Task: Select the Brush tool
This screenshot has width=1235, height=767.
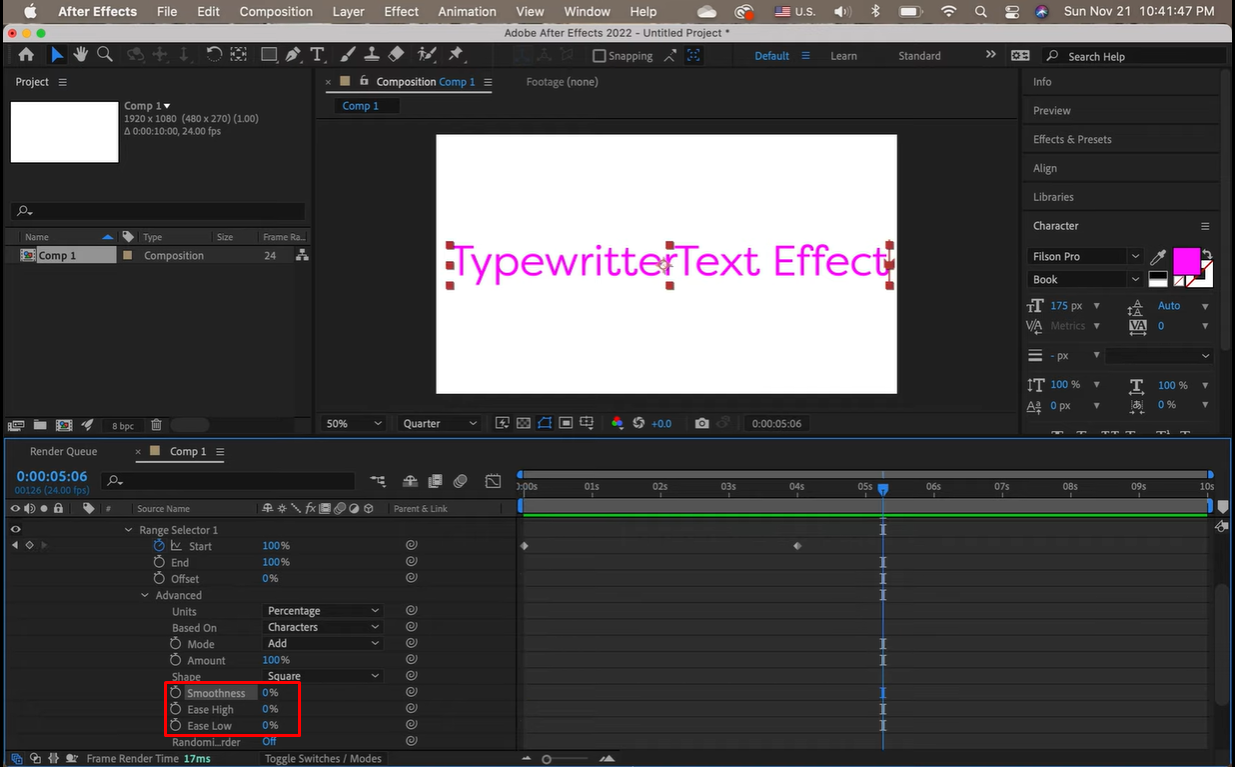Action: click(x=349, y=55)
